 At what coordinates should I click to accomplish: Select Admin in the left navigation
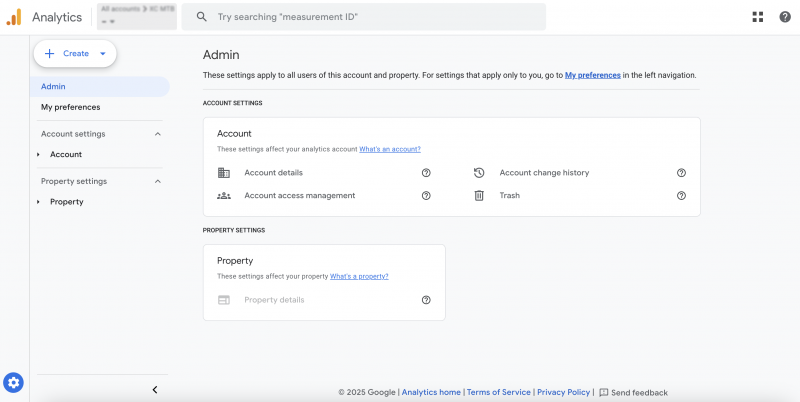(x=54, y=87)
